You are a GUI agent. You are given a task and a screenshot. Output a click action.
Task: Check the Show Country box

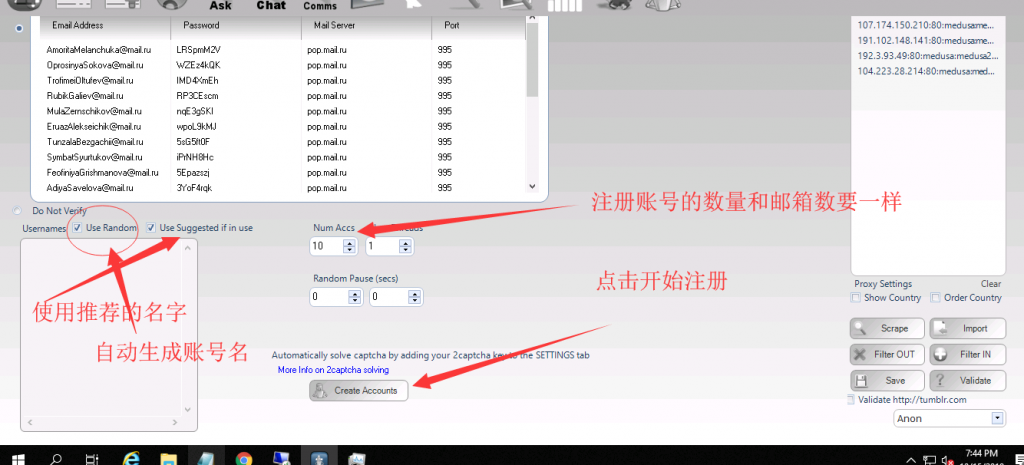(856, 298)
